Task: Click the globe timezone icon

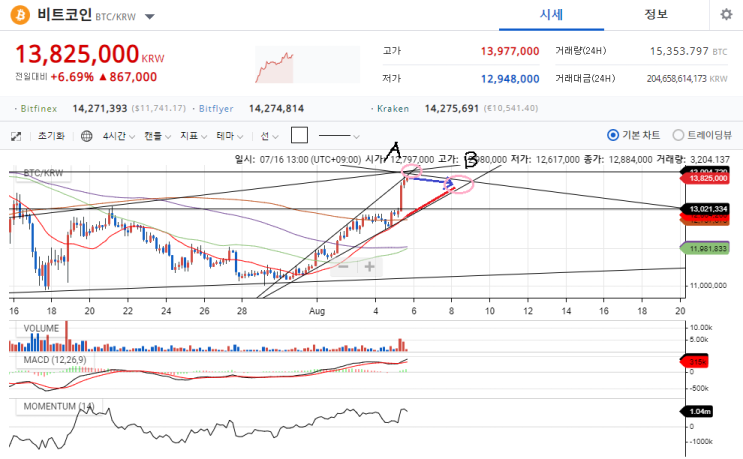Action: point(87,136)
